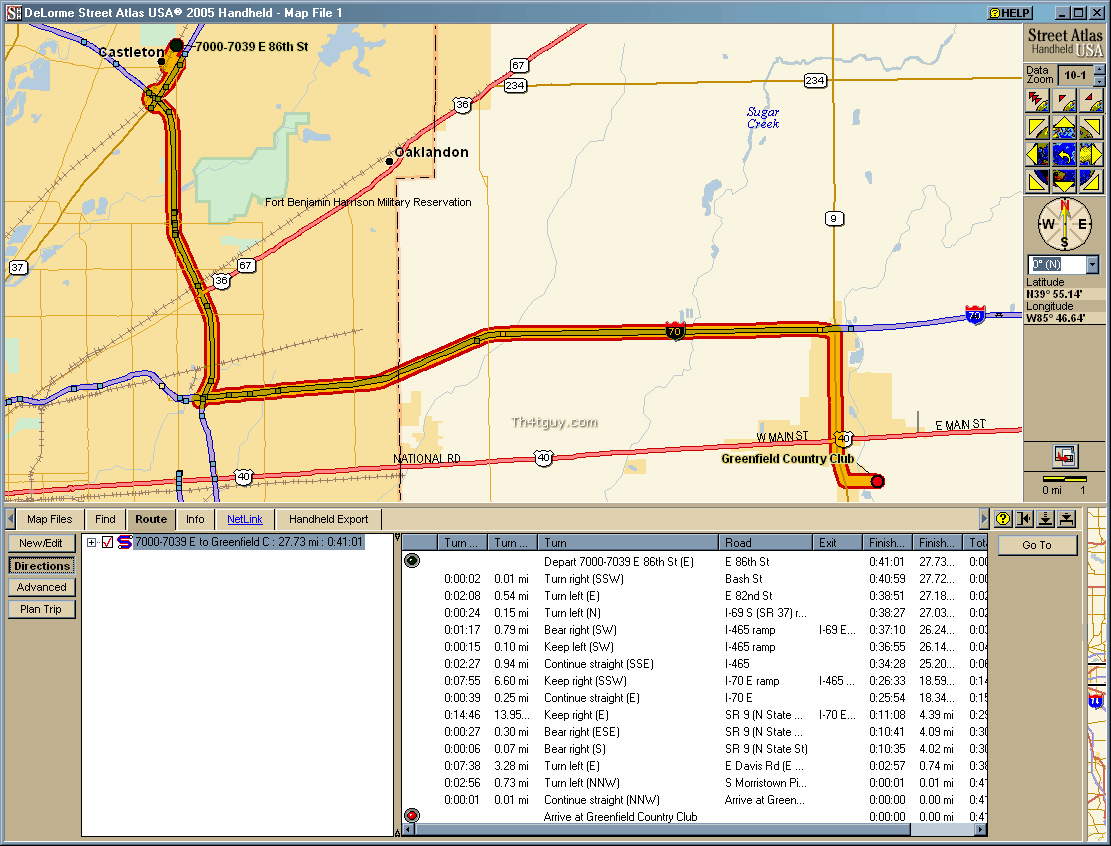The height and width of the screenshot is (846, 1111).
Task: Open the NetLink link tab
Action: [244, 519]
